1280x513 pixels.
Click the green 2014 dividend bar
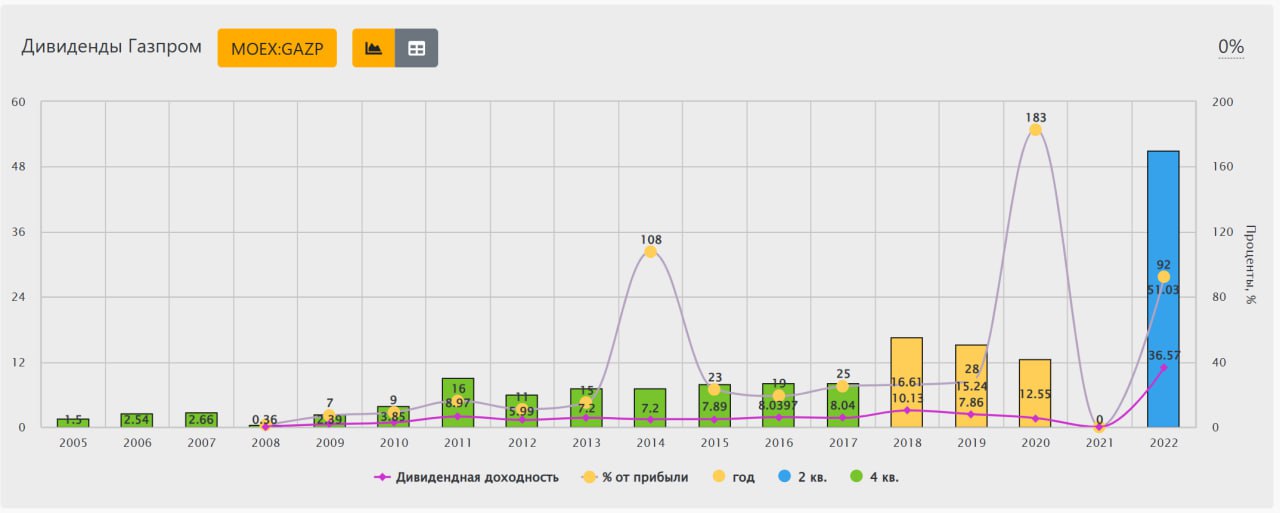(x=650, y=408)
